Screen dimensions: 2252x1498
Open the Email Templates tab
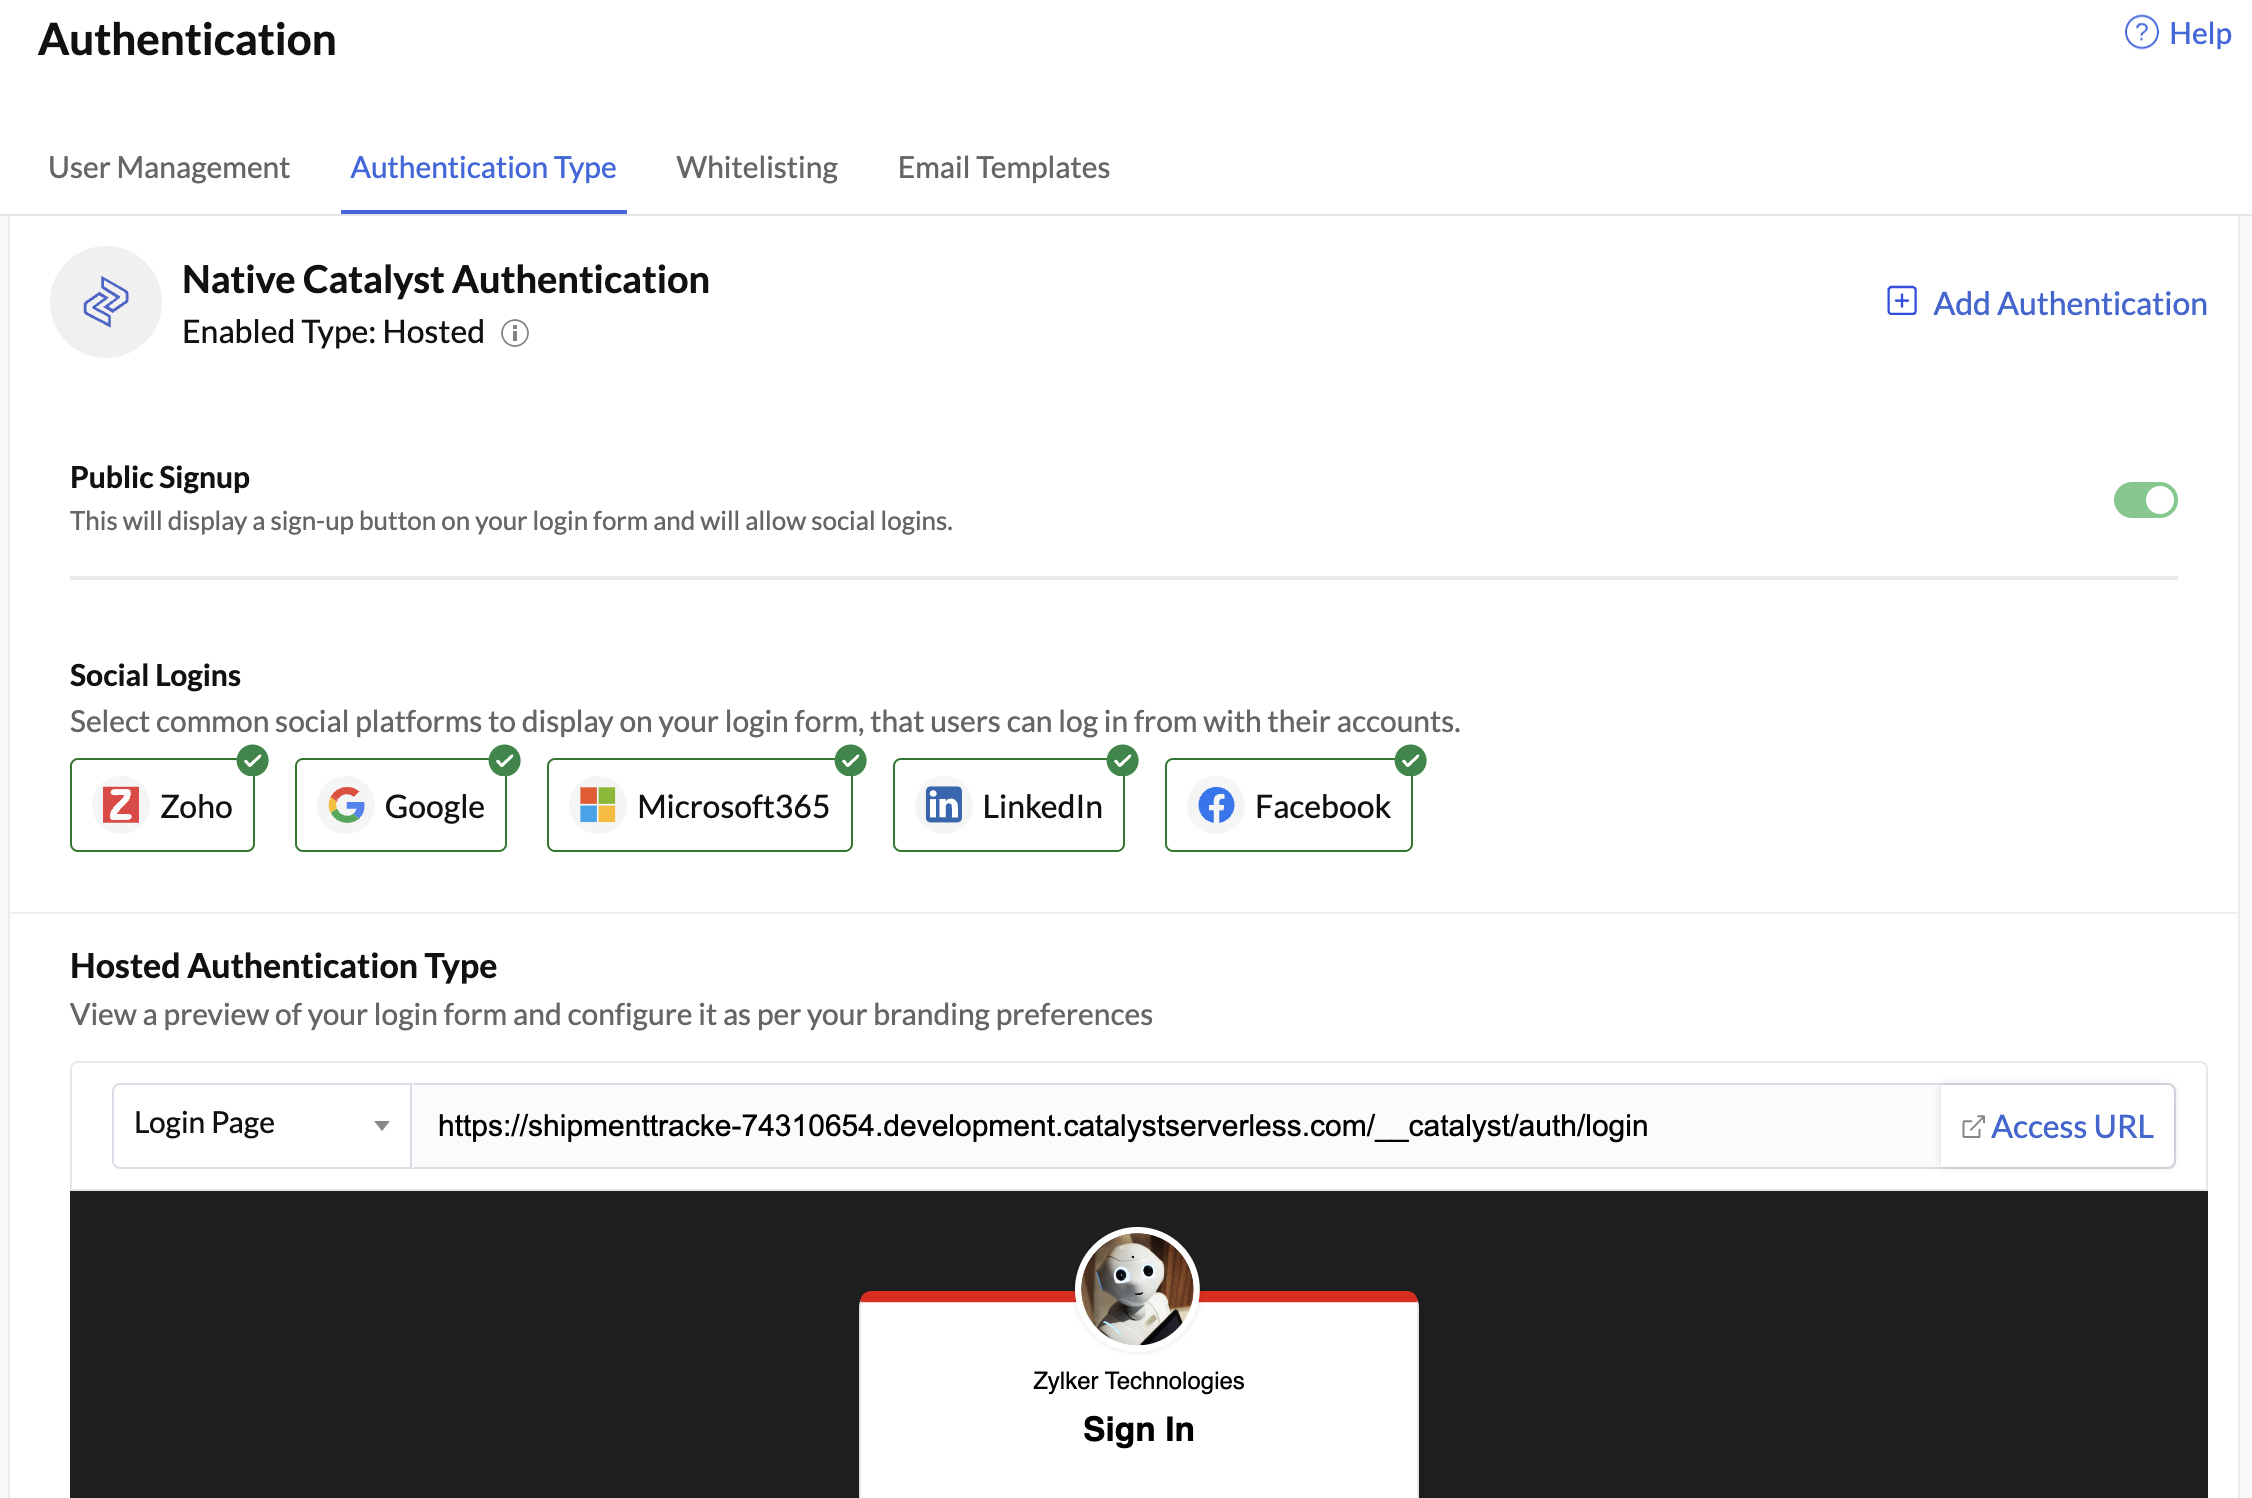(1003, 166)
